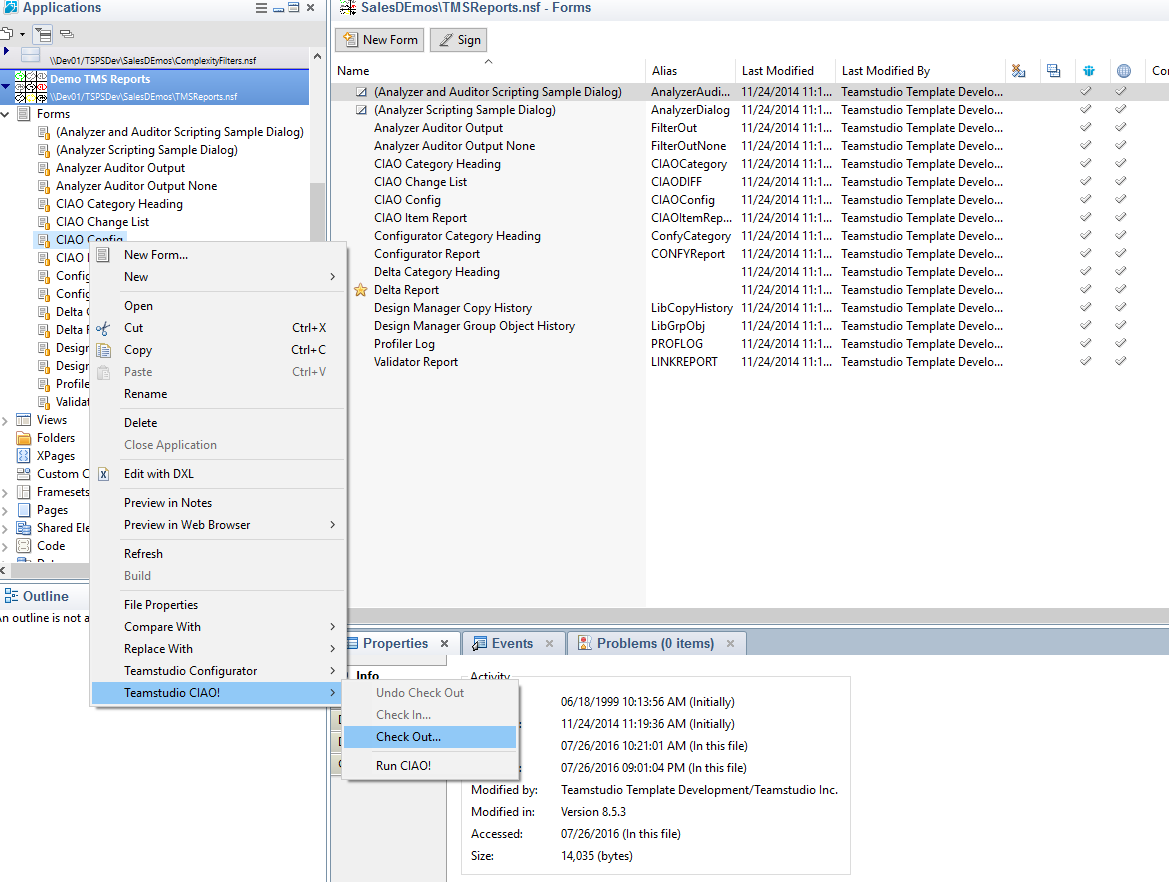Click the Copy icon in context menu
This screenshot has width=1169, height=882.
[x=104, y=350]
